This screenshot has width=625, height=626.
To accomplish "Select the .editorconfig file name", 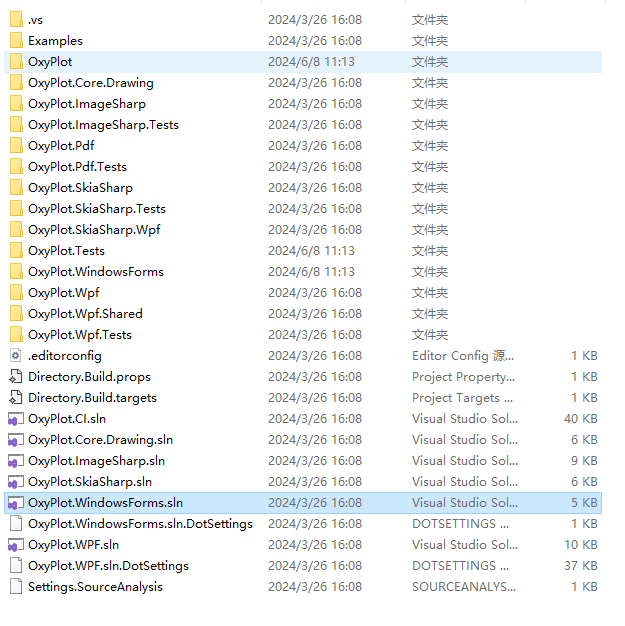I will click(65, 356).
